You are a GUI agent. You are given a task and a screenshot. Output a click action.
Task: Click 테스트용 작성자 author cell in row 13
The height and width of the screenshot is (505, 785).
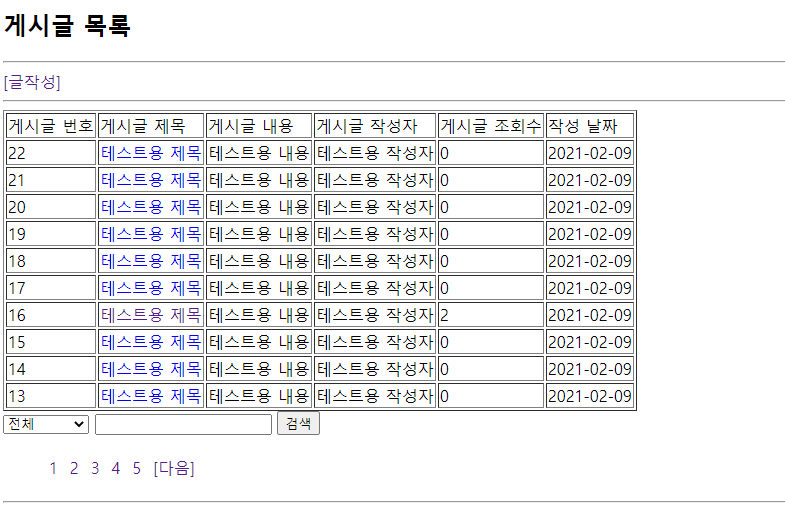point(375,396)
